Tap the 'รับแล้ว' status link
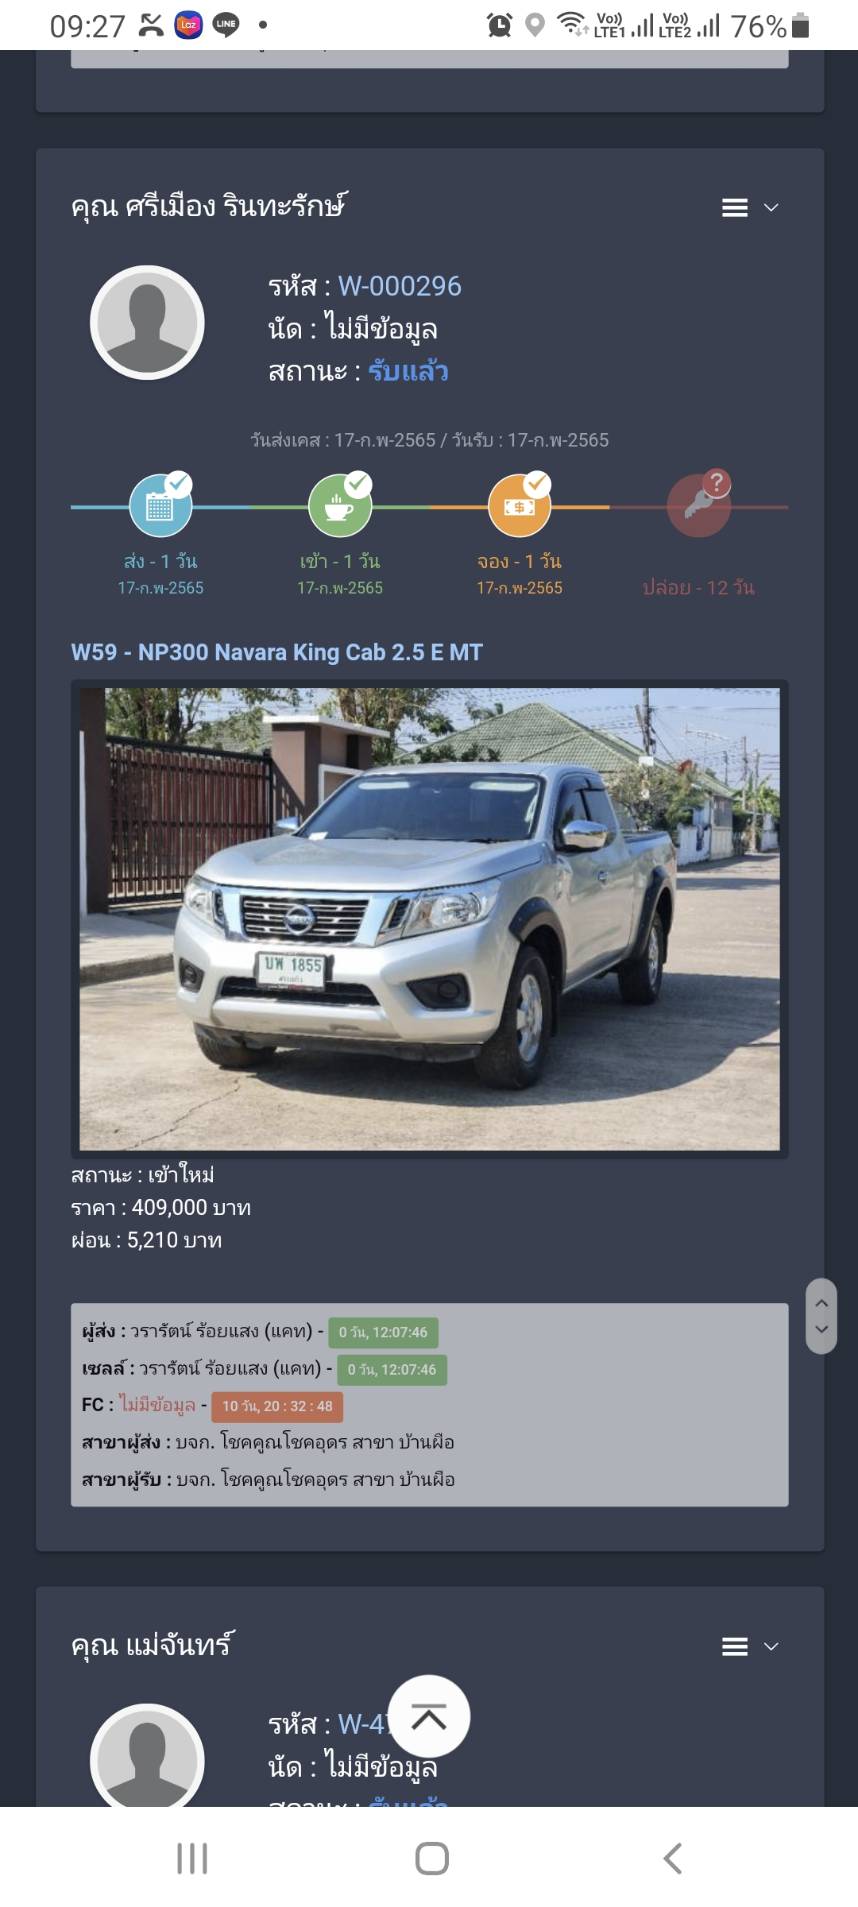The height and width of the screenshot is (1907, 858). pos(408,372)
